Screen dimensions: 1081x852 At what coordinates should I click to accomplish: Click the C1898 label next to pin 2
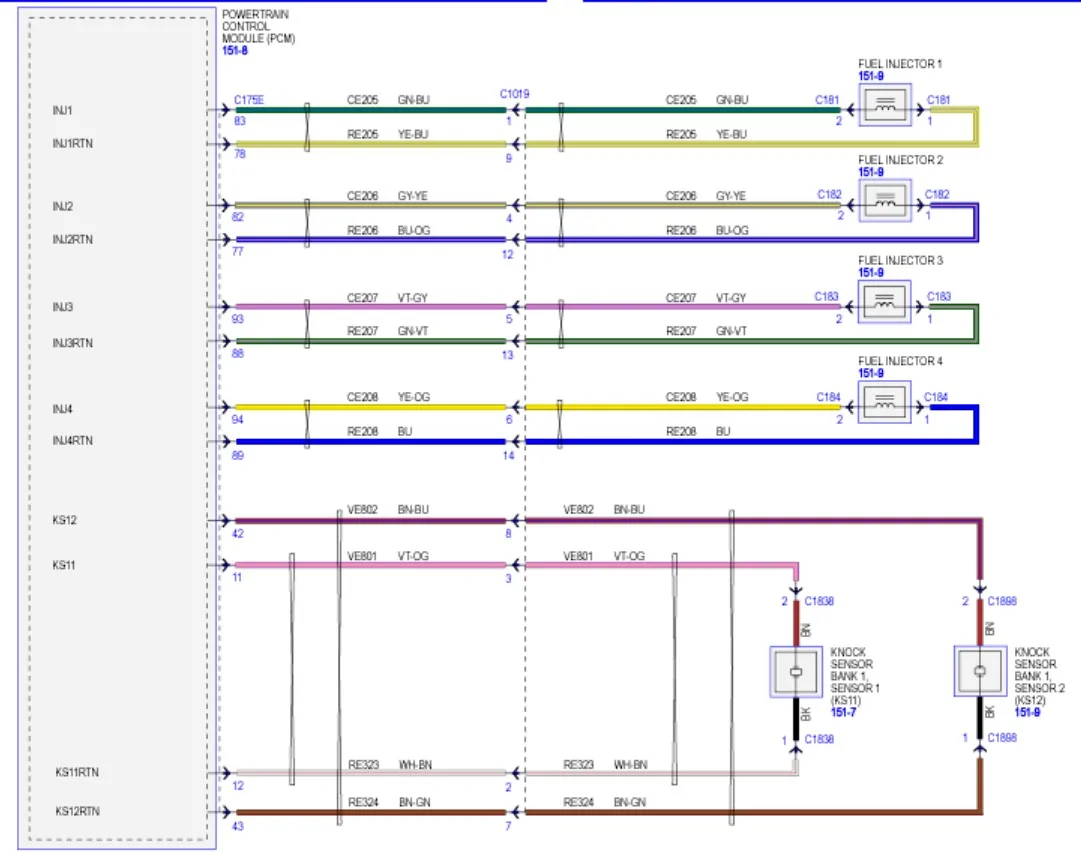tap(1002, 601)
